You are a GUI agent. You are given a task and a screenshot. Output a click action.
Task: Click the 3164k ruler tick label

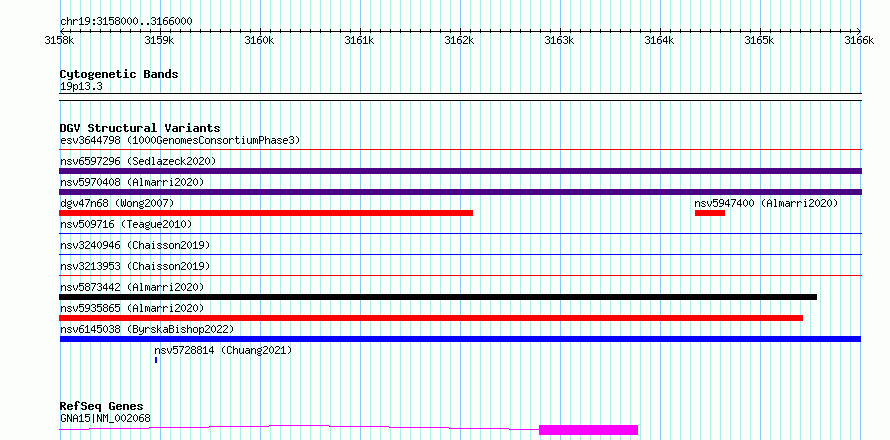pos(660,40)
